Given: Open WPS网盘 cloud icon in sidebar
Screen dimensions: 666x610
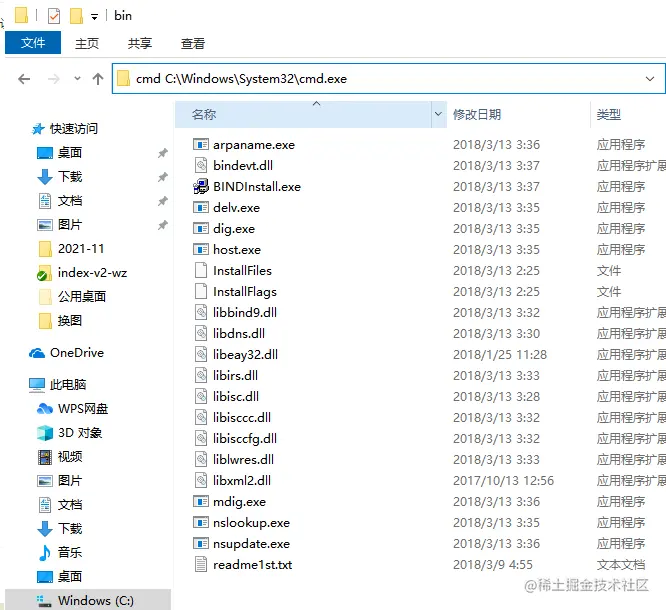Looking at the screenshot, I should [x=45, y=409].
